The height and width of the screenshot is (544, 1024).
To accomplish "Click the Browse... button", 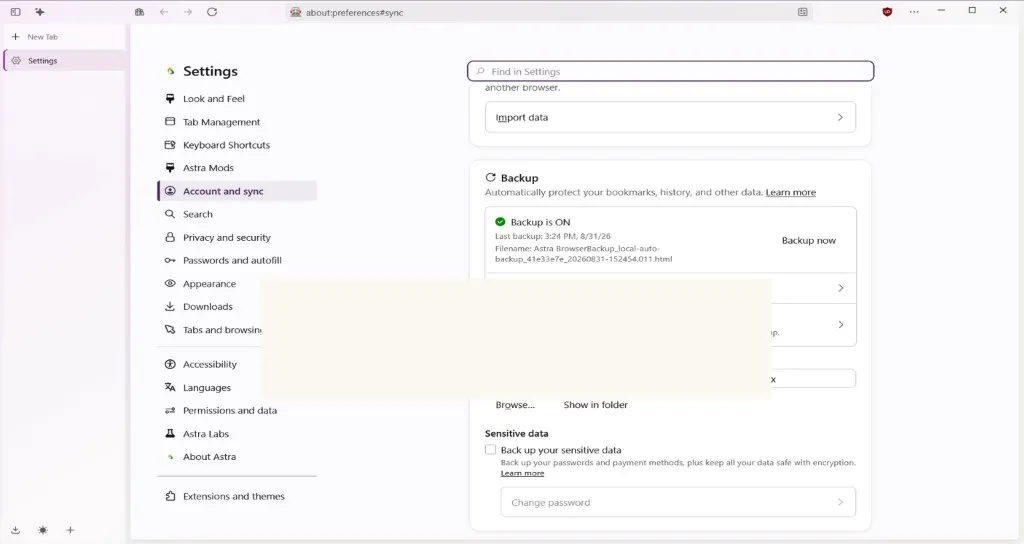I will click(515, 405).
